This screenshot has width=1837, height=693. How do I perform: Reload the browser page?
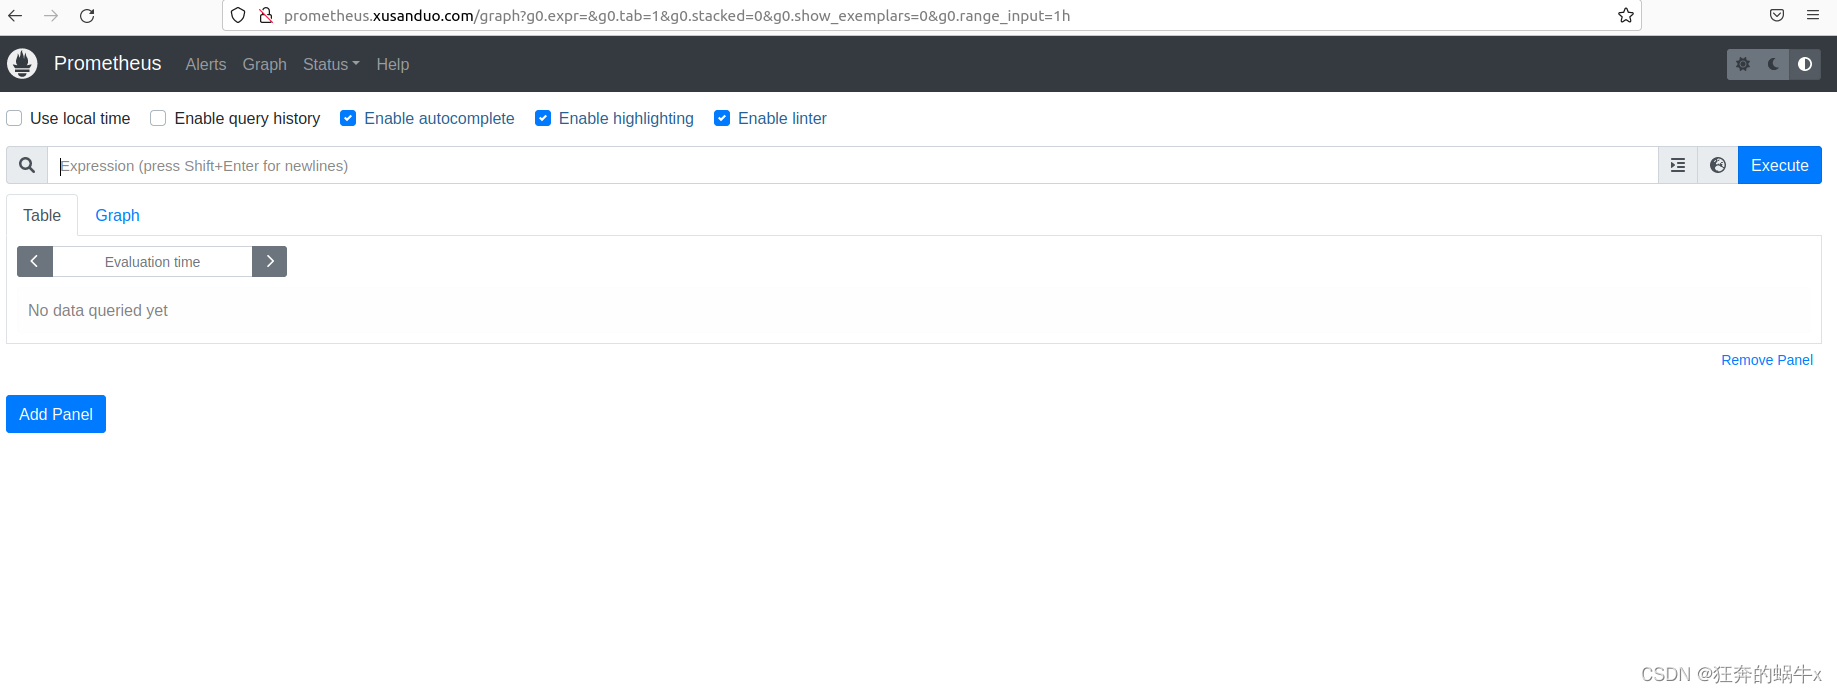tap(87, 16)
